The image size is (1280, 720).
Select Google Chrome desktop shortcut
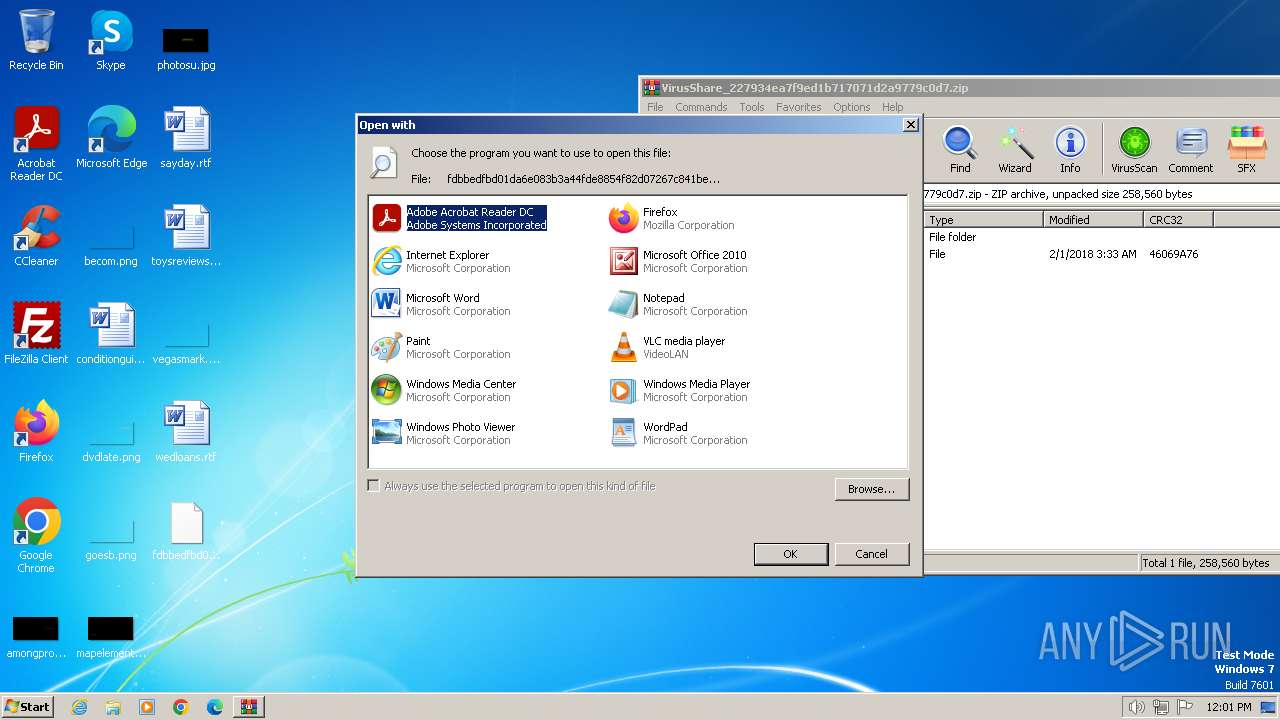36,536
